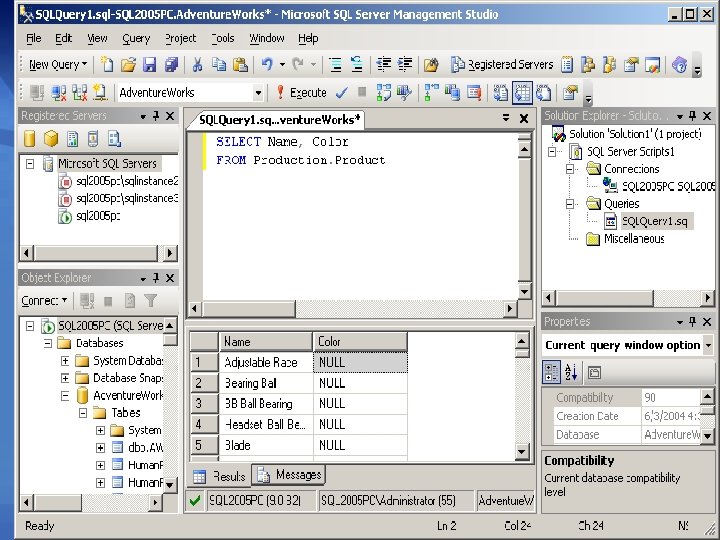Toggle Results to Text button
The height and width of the screenshot is (540, 720).
tap(501, 93)
